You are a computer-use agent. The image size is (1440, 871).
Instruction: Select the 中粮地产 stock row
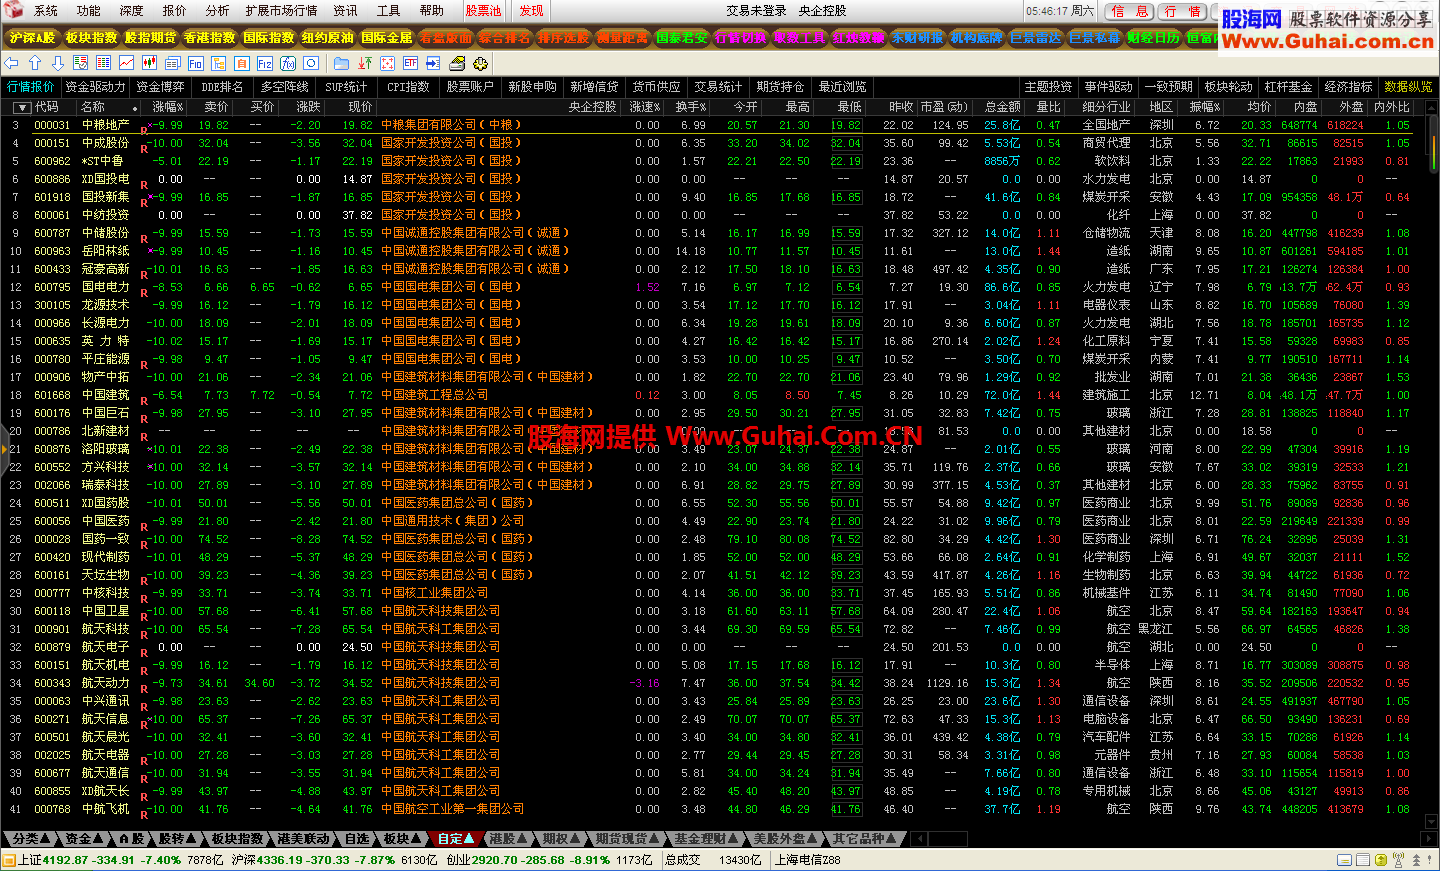pyautogui.click(x=712, y=125)
